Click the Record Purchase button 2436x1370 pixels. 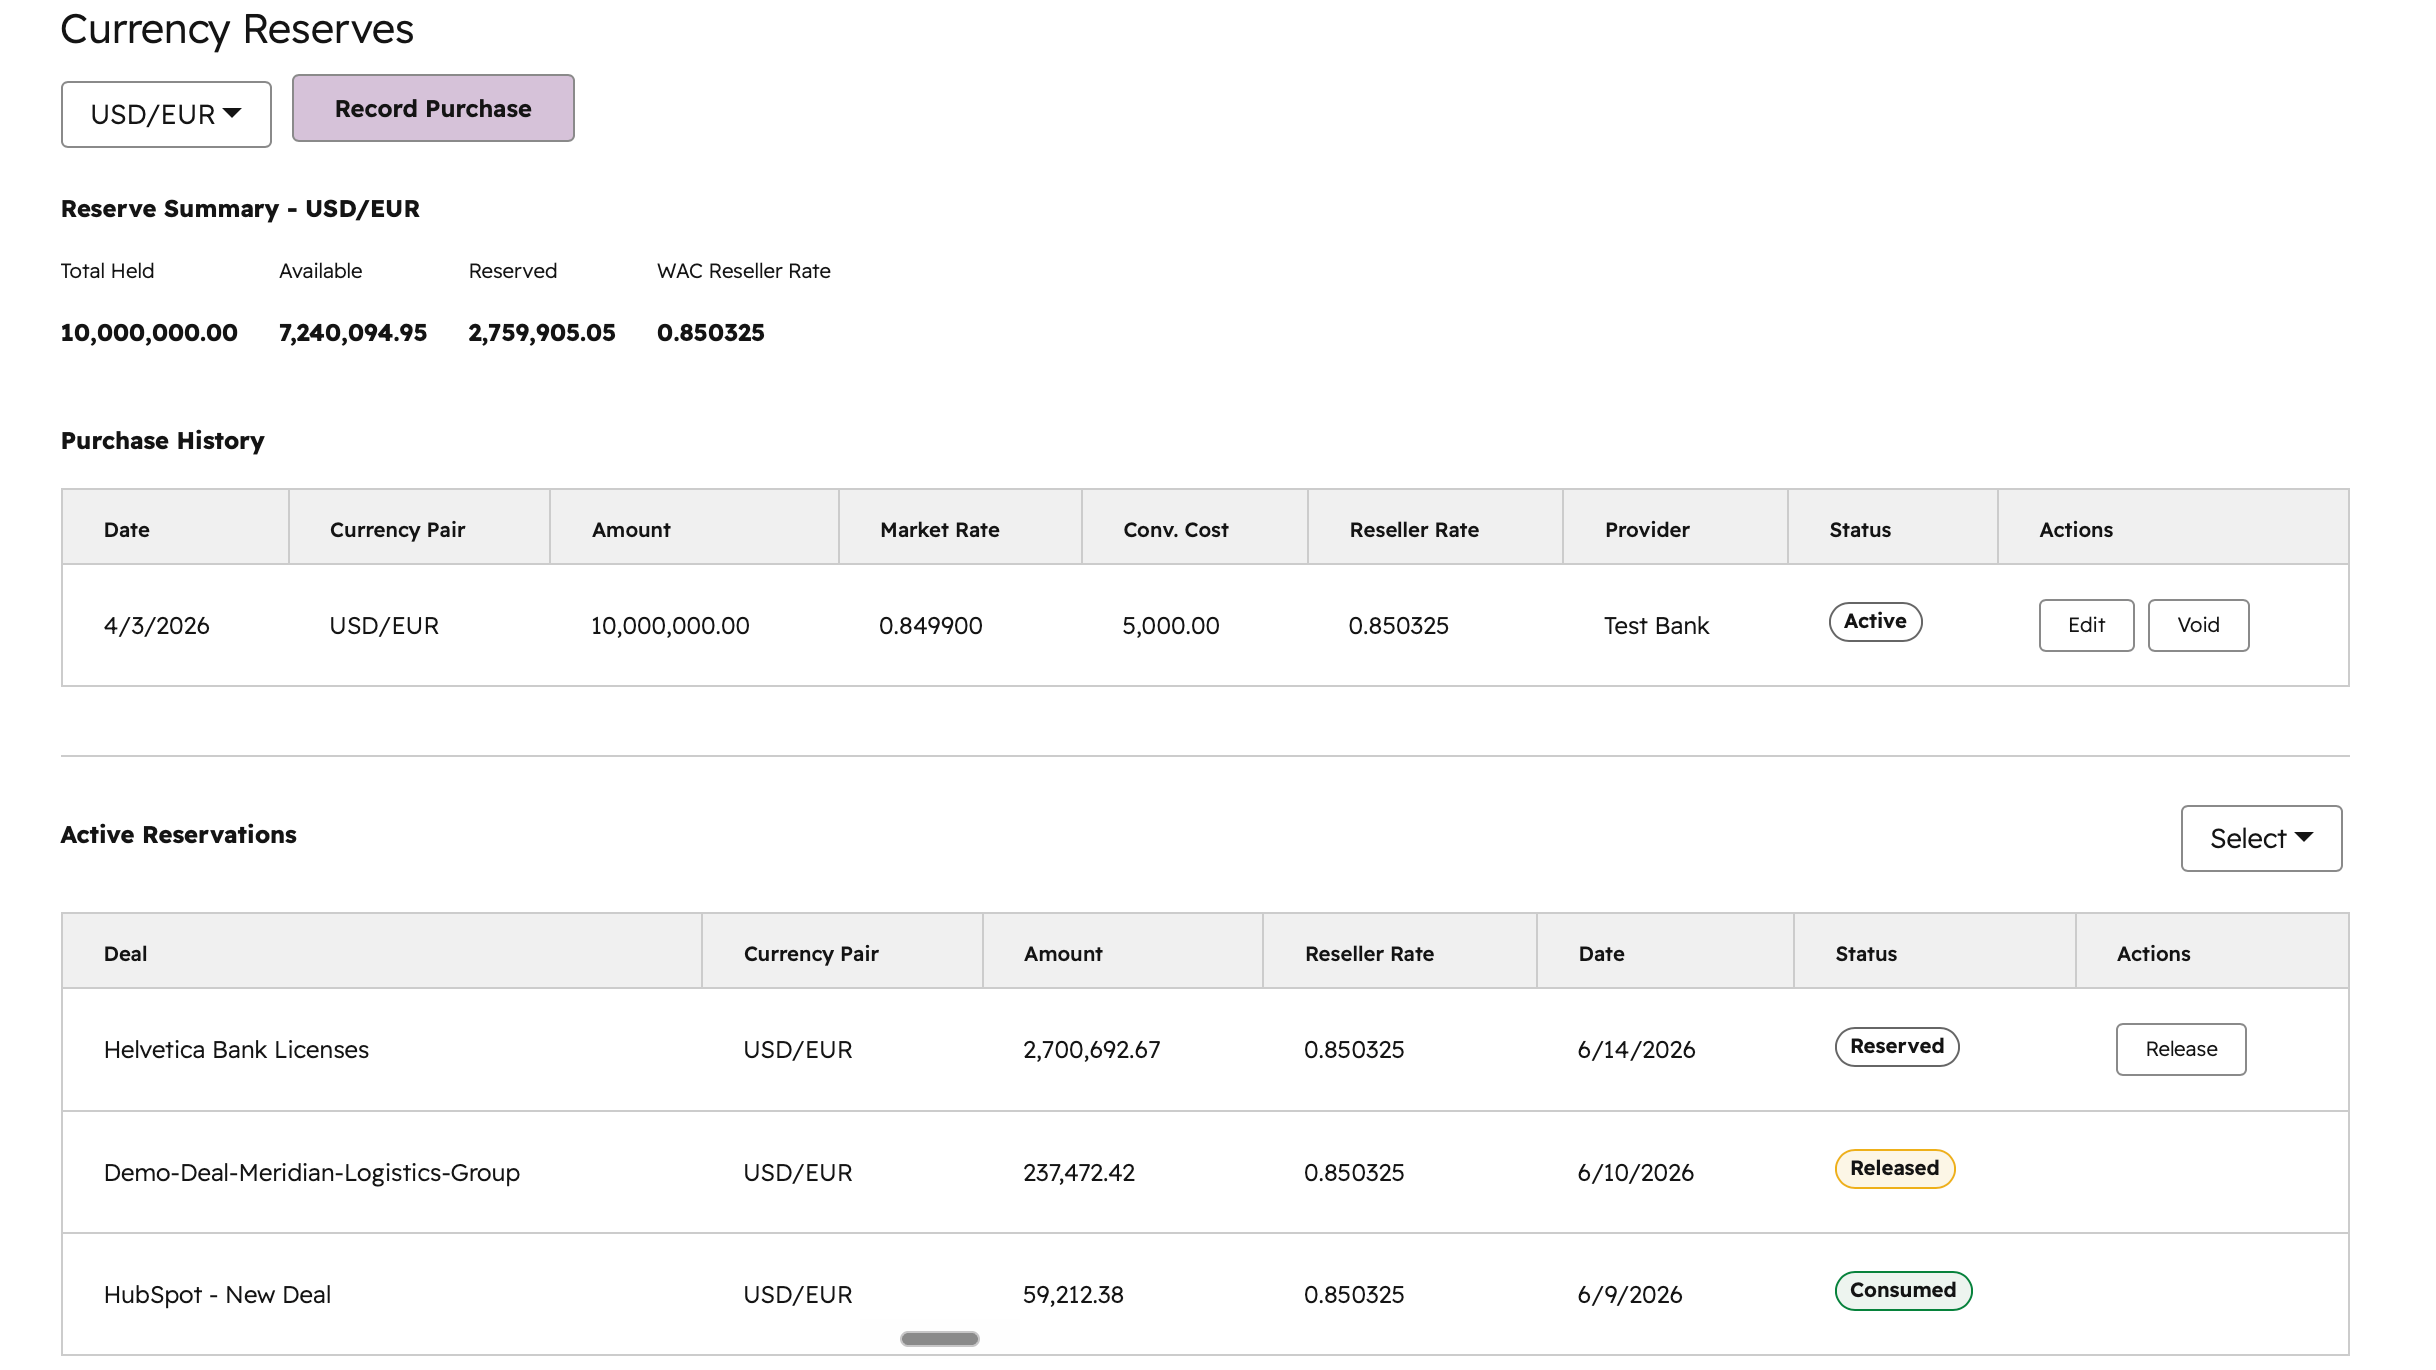(x=433, y=108)
